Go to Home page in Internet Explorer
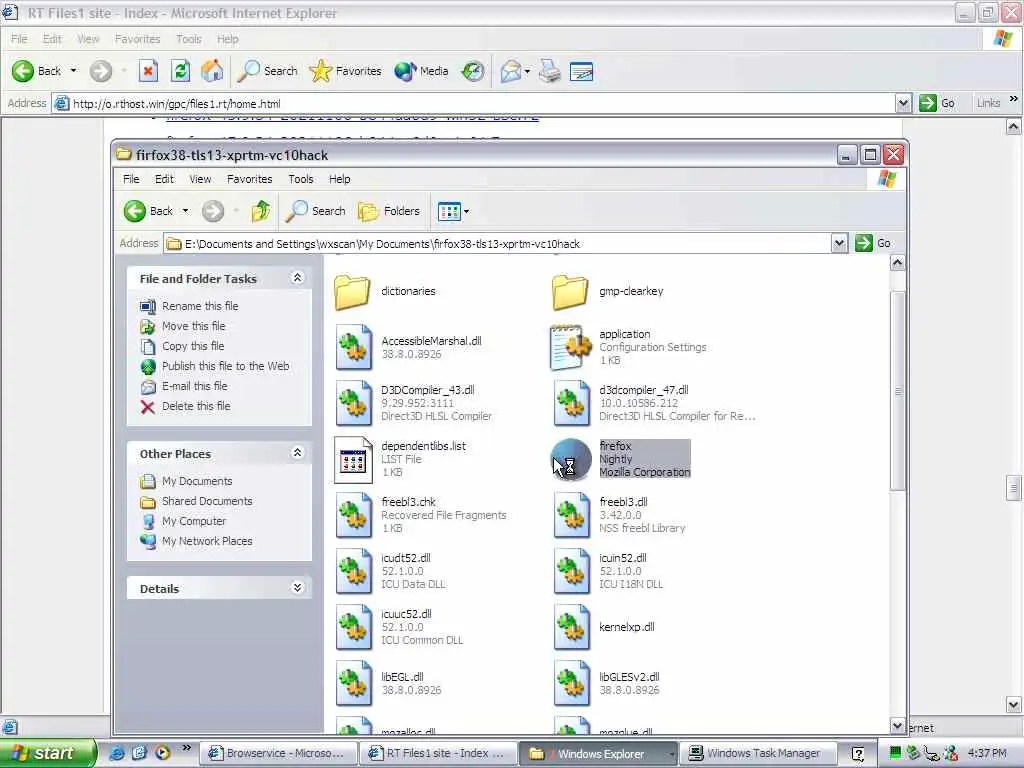This screenshot has width=1024, height=768. (x=212, y=71)
